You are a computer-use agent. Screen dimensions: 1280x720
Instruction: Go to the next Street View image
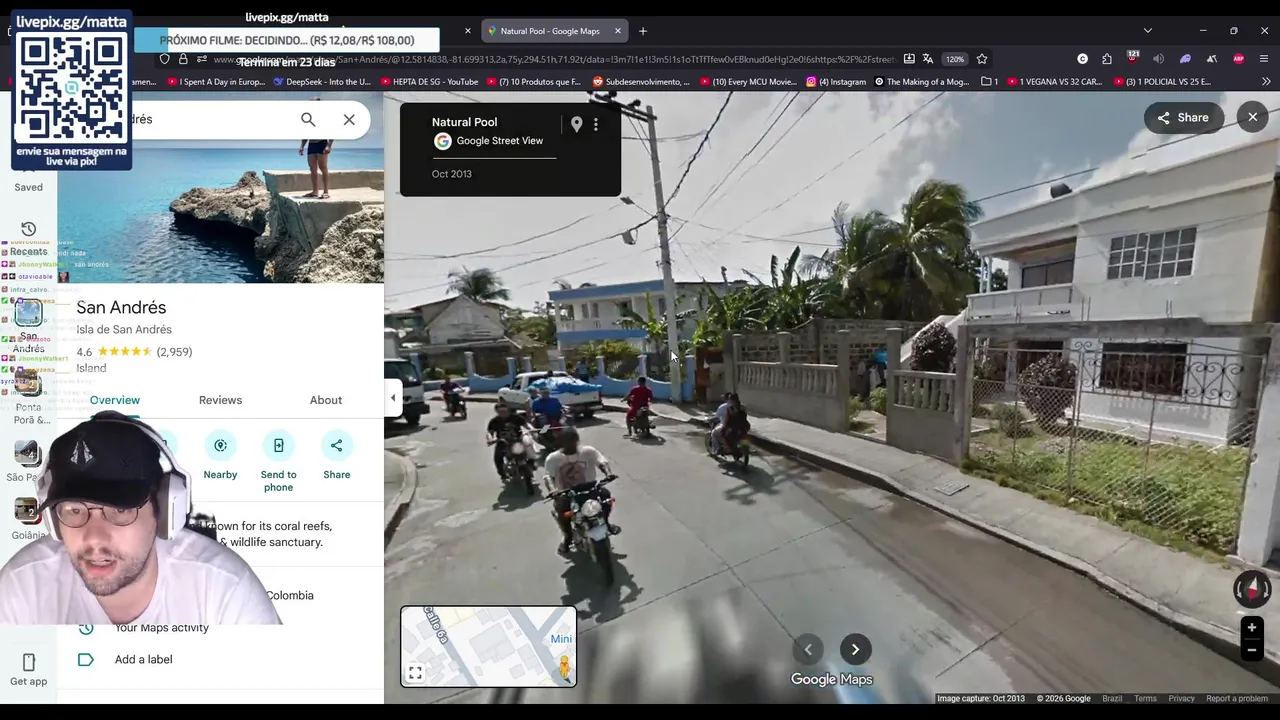(x=855, y=649)
